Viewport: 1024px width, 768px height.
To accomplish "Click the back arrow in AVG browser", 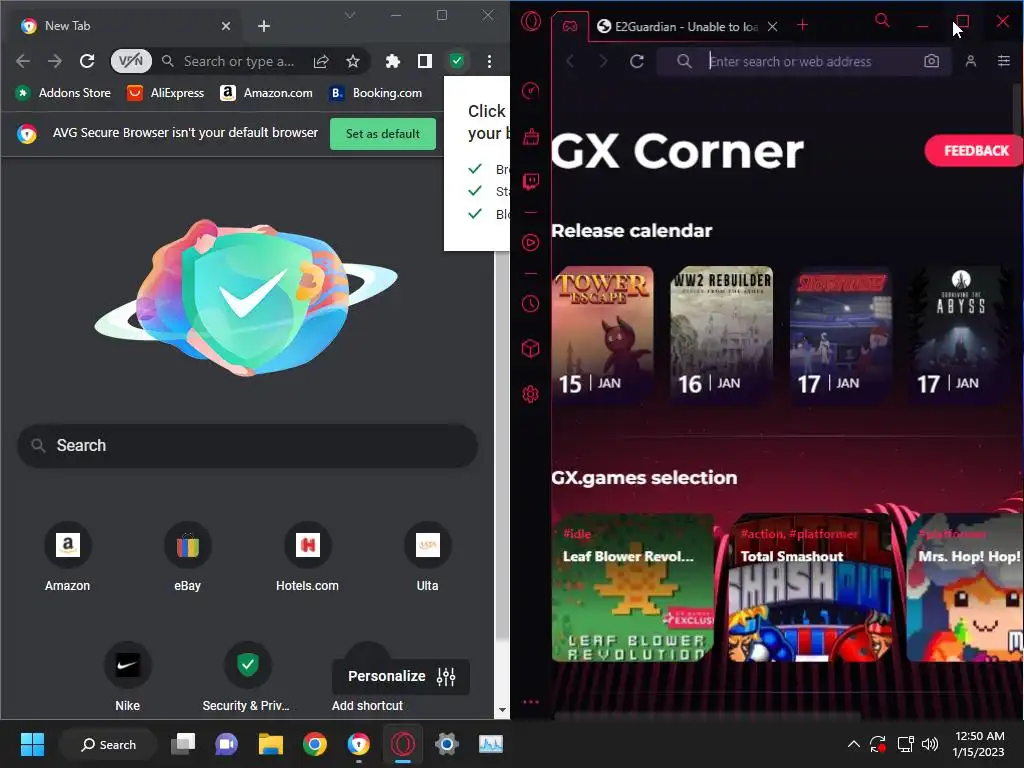I will [23, 61].
